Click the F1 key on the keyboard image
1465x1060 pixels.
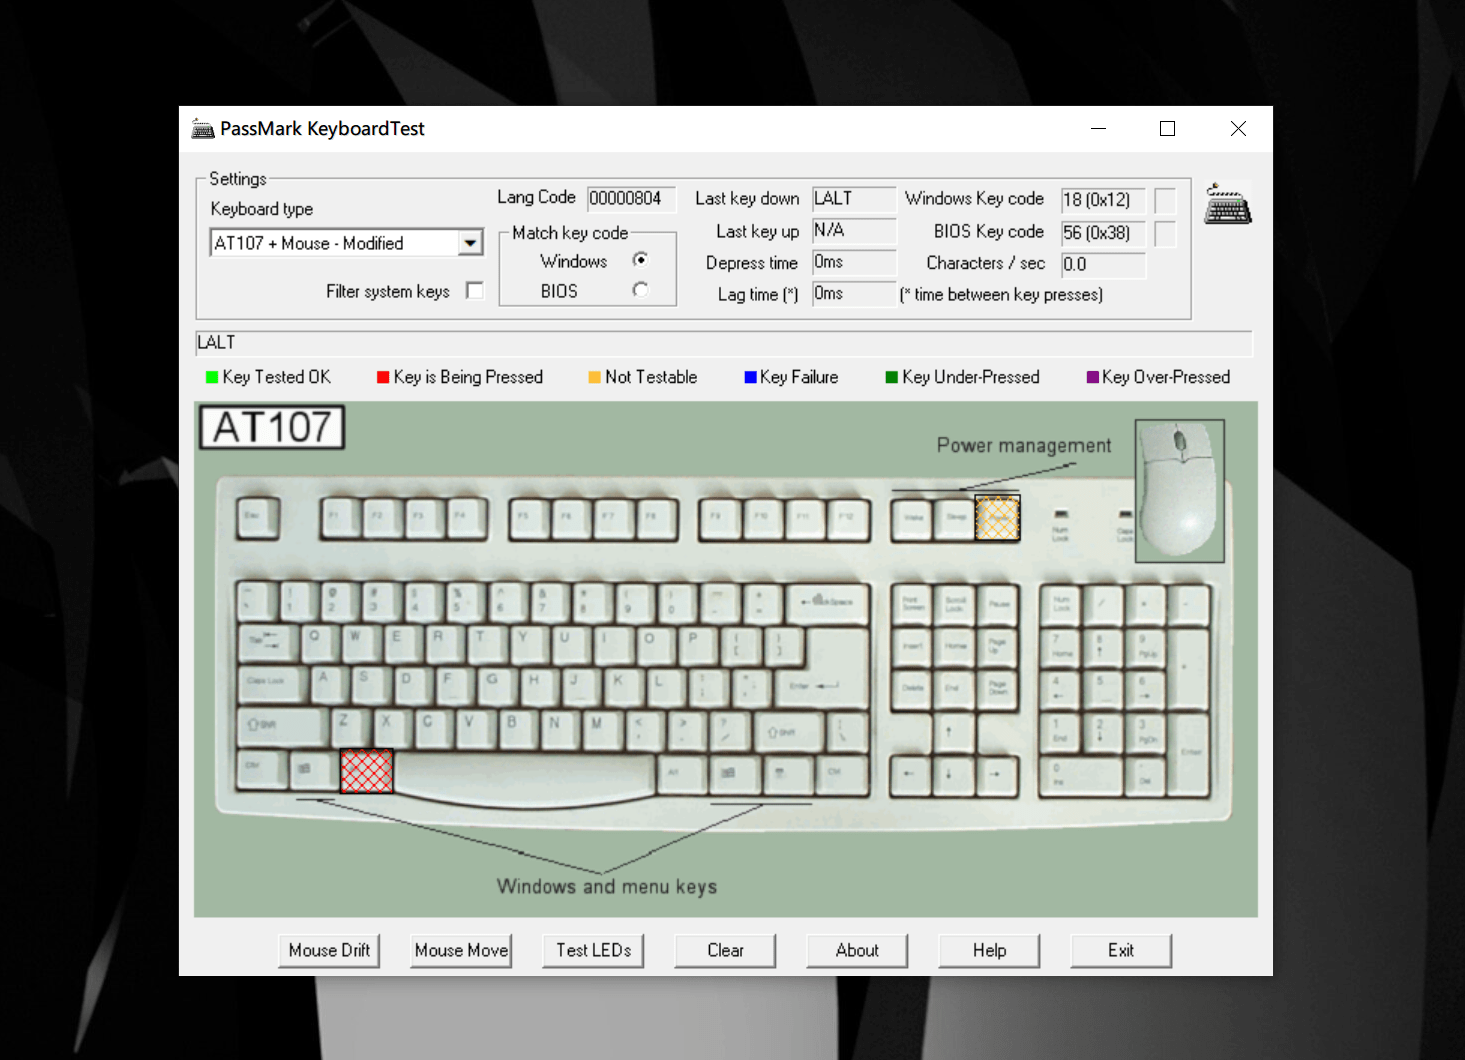340,517
